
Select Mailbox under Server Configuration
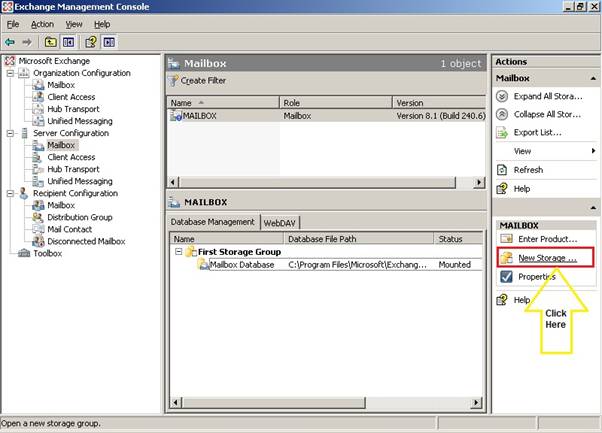pos(61,145)
